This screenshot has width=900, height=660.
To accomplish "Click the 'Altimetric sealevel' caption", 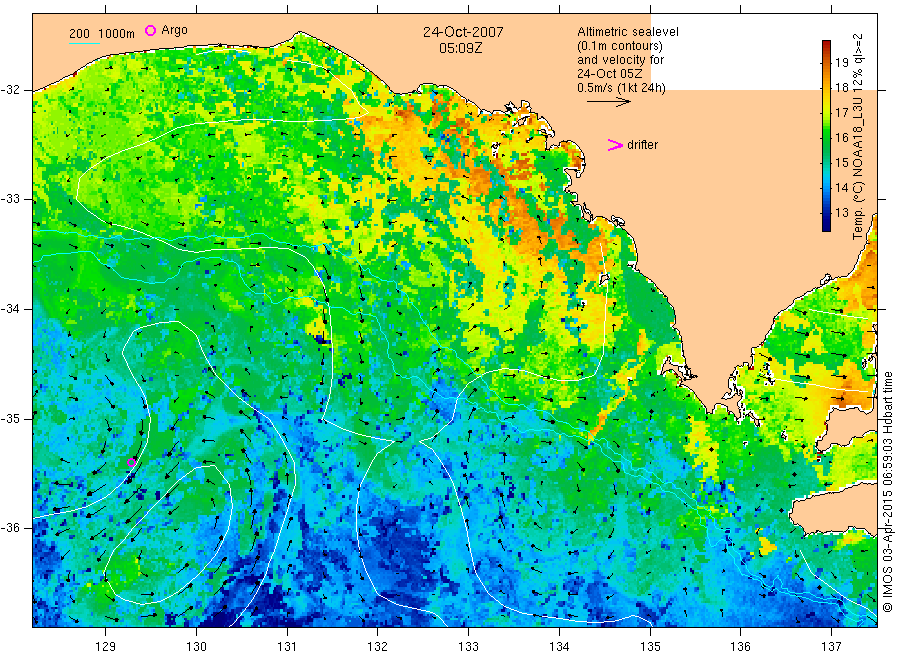I will pyautogui.click(x=627, y=32).
